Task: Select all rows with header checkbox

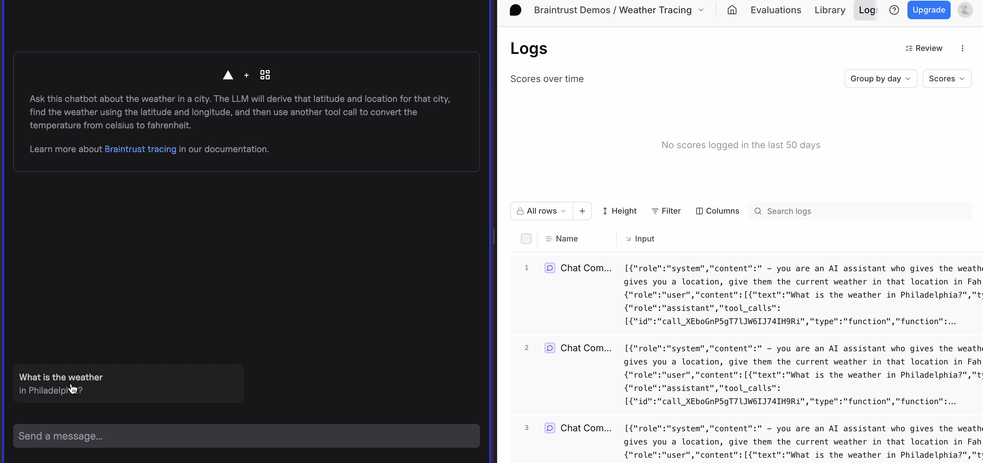Action: pyautogui.click(x=526, y=239)
